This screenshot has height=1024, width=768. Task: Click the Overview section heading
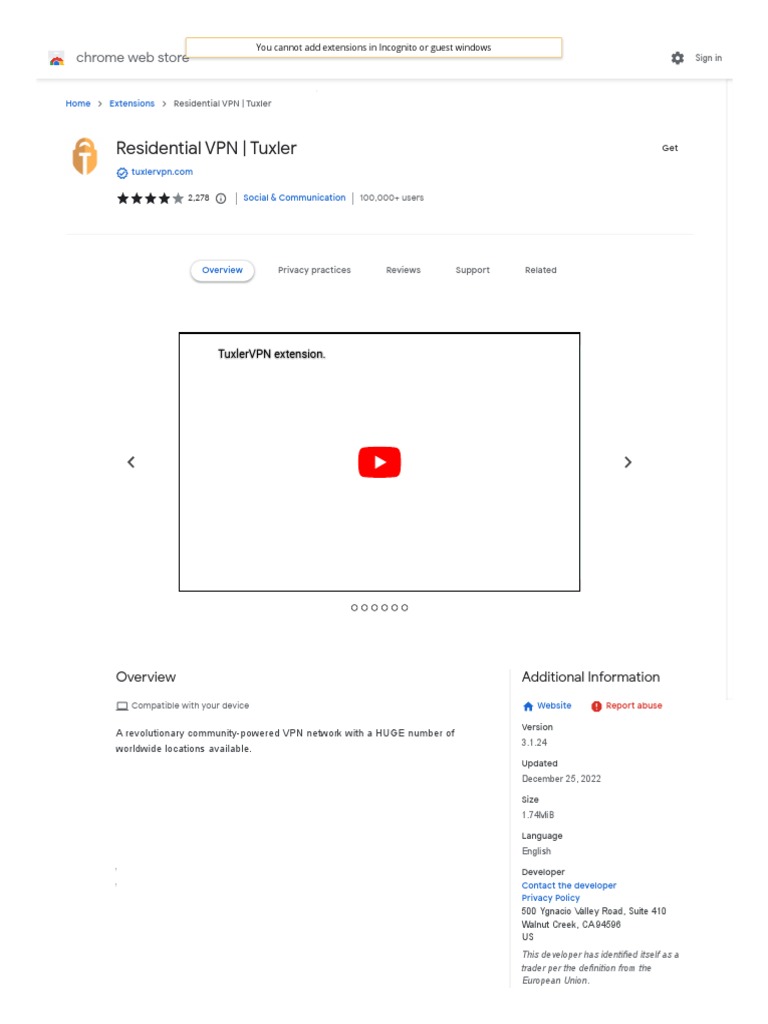coord(146,678)
